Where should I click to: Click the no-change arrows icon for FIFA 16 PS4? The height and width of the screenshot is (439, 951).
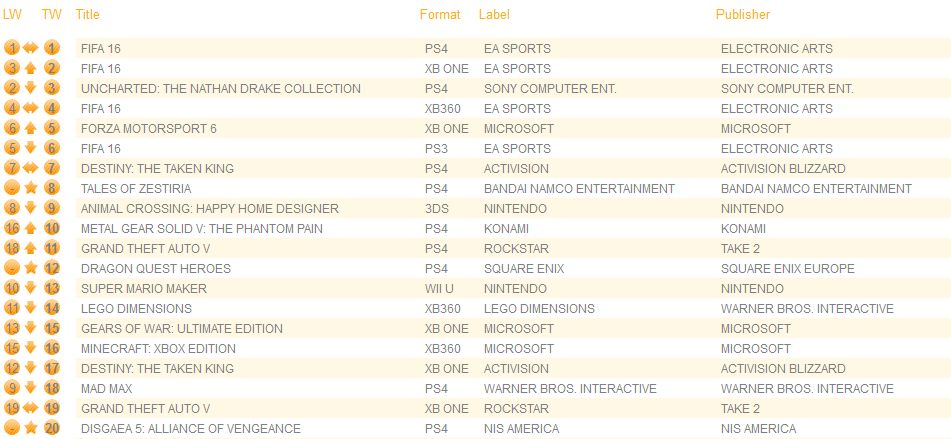pos(31,49)
